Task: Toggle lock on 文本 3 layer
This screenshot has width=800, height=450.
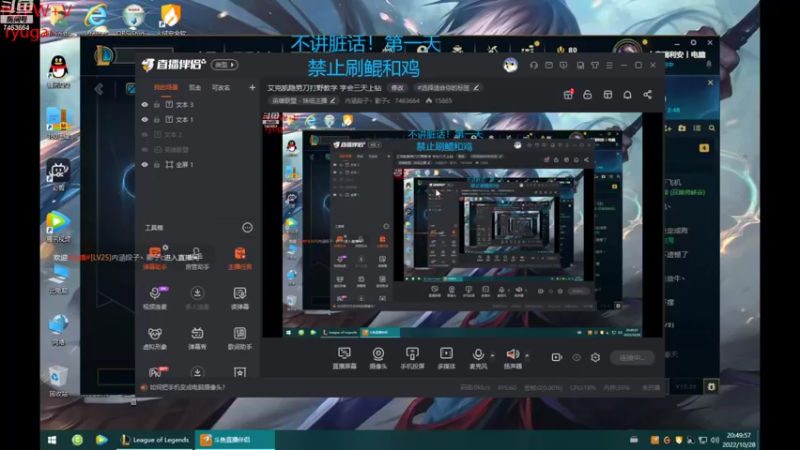Action: coord(157,105)
